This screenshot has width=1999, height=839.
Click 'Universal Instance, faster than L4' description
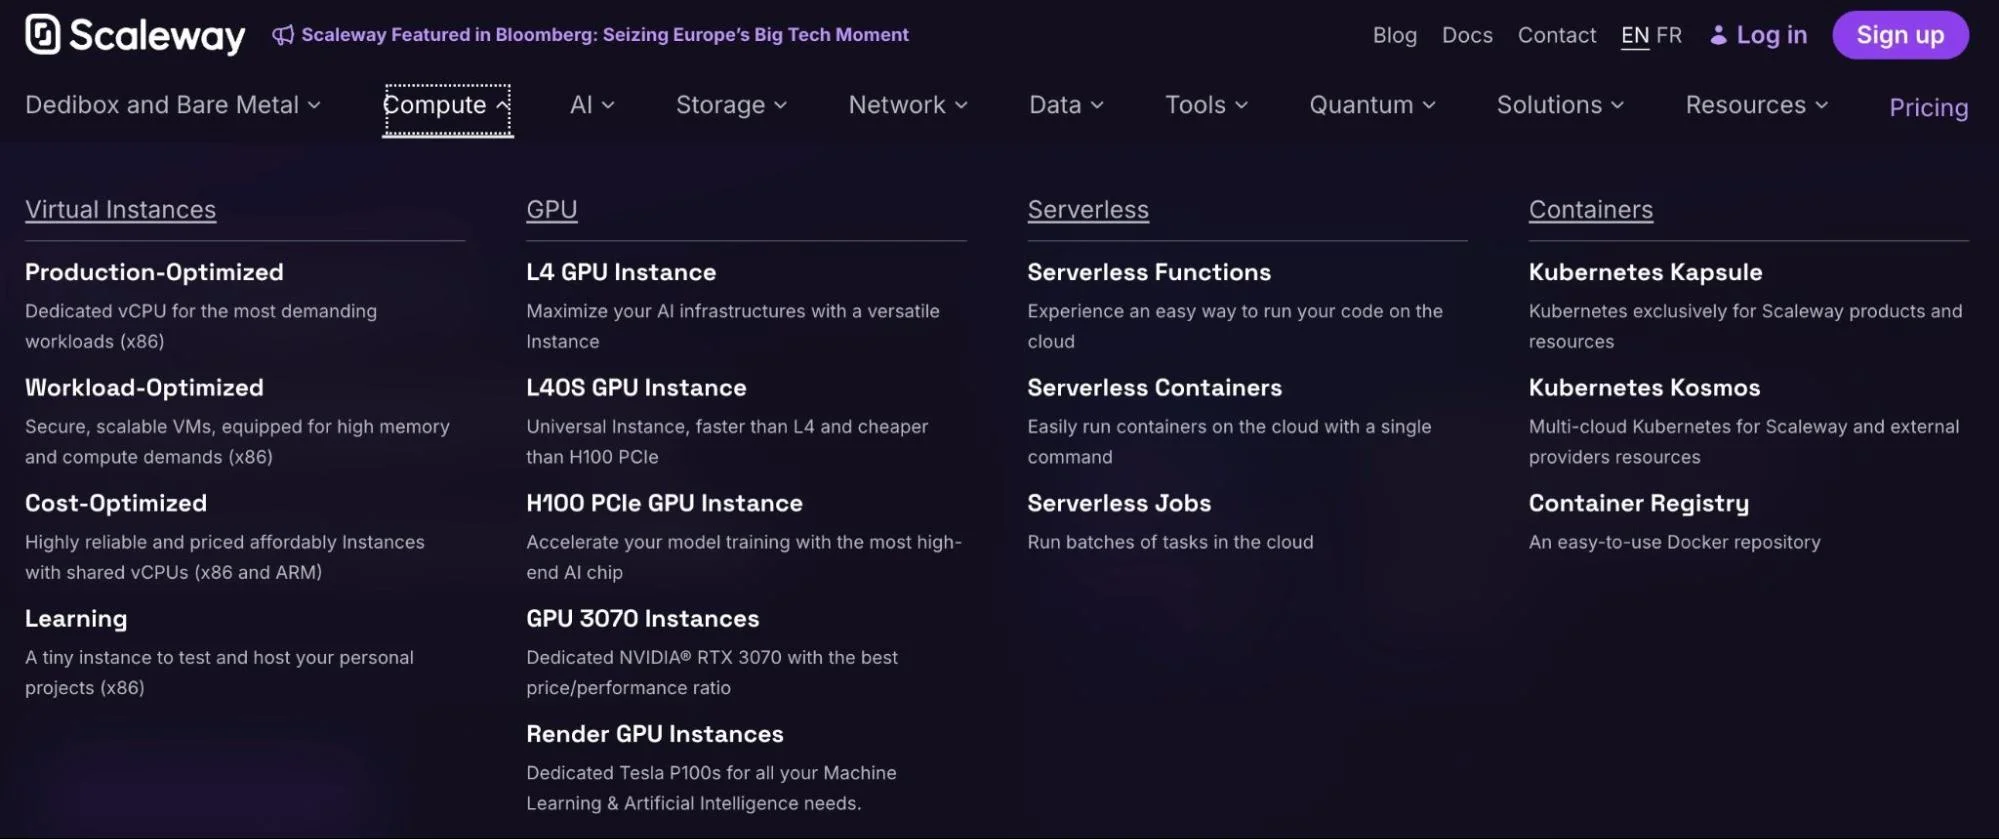pos(727,441)
